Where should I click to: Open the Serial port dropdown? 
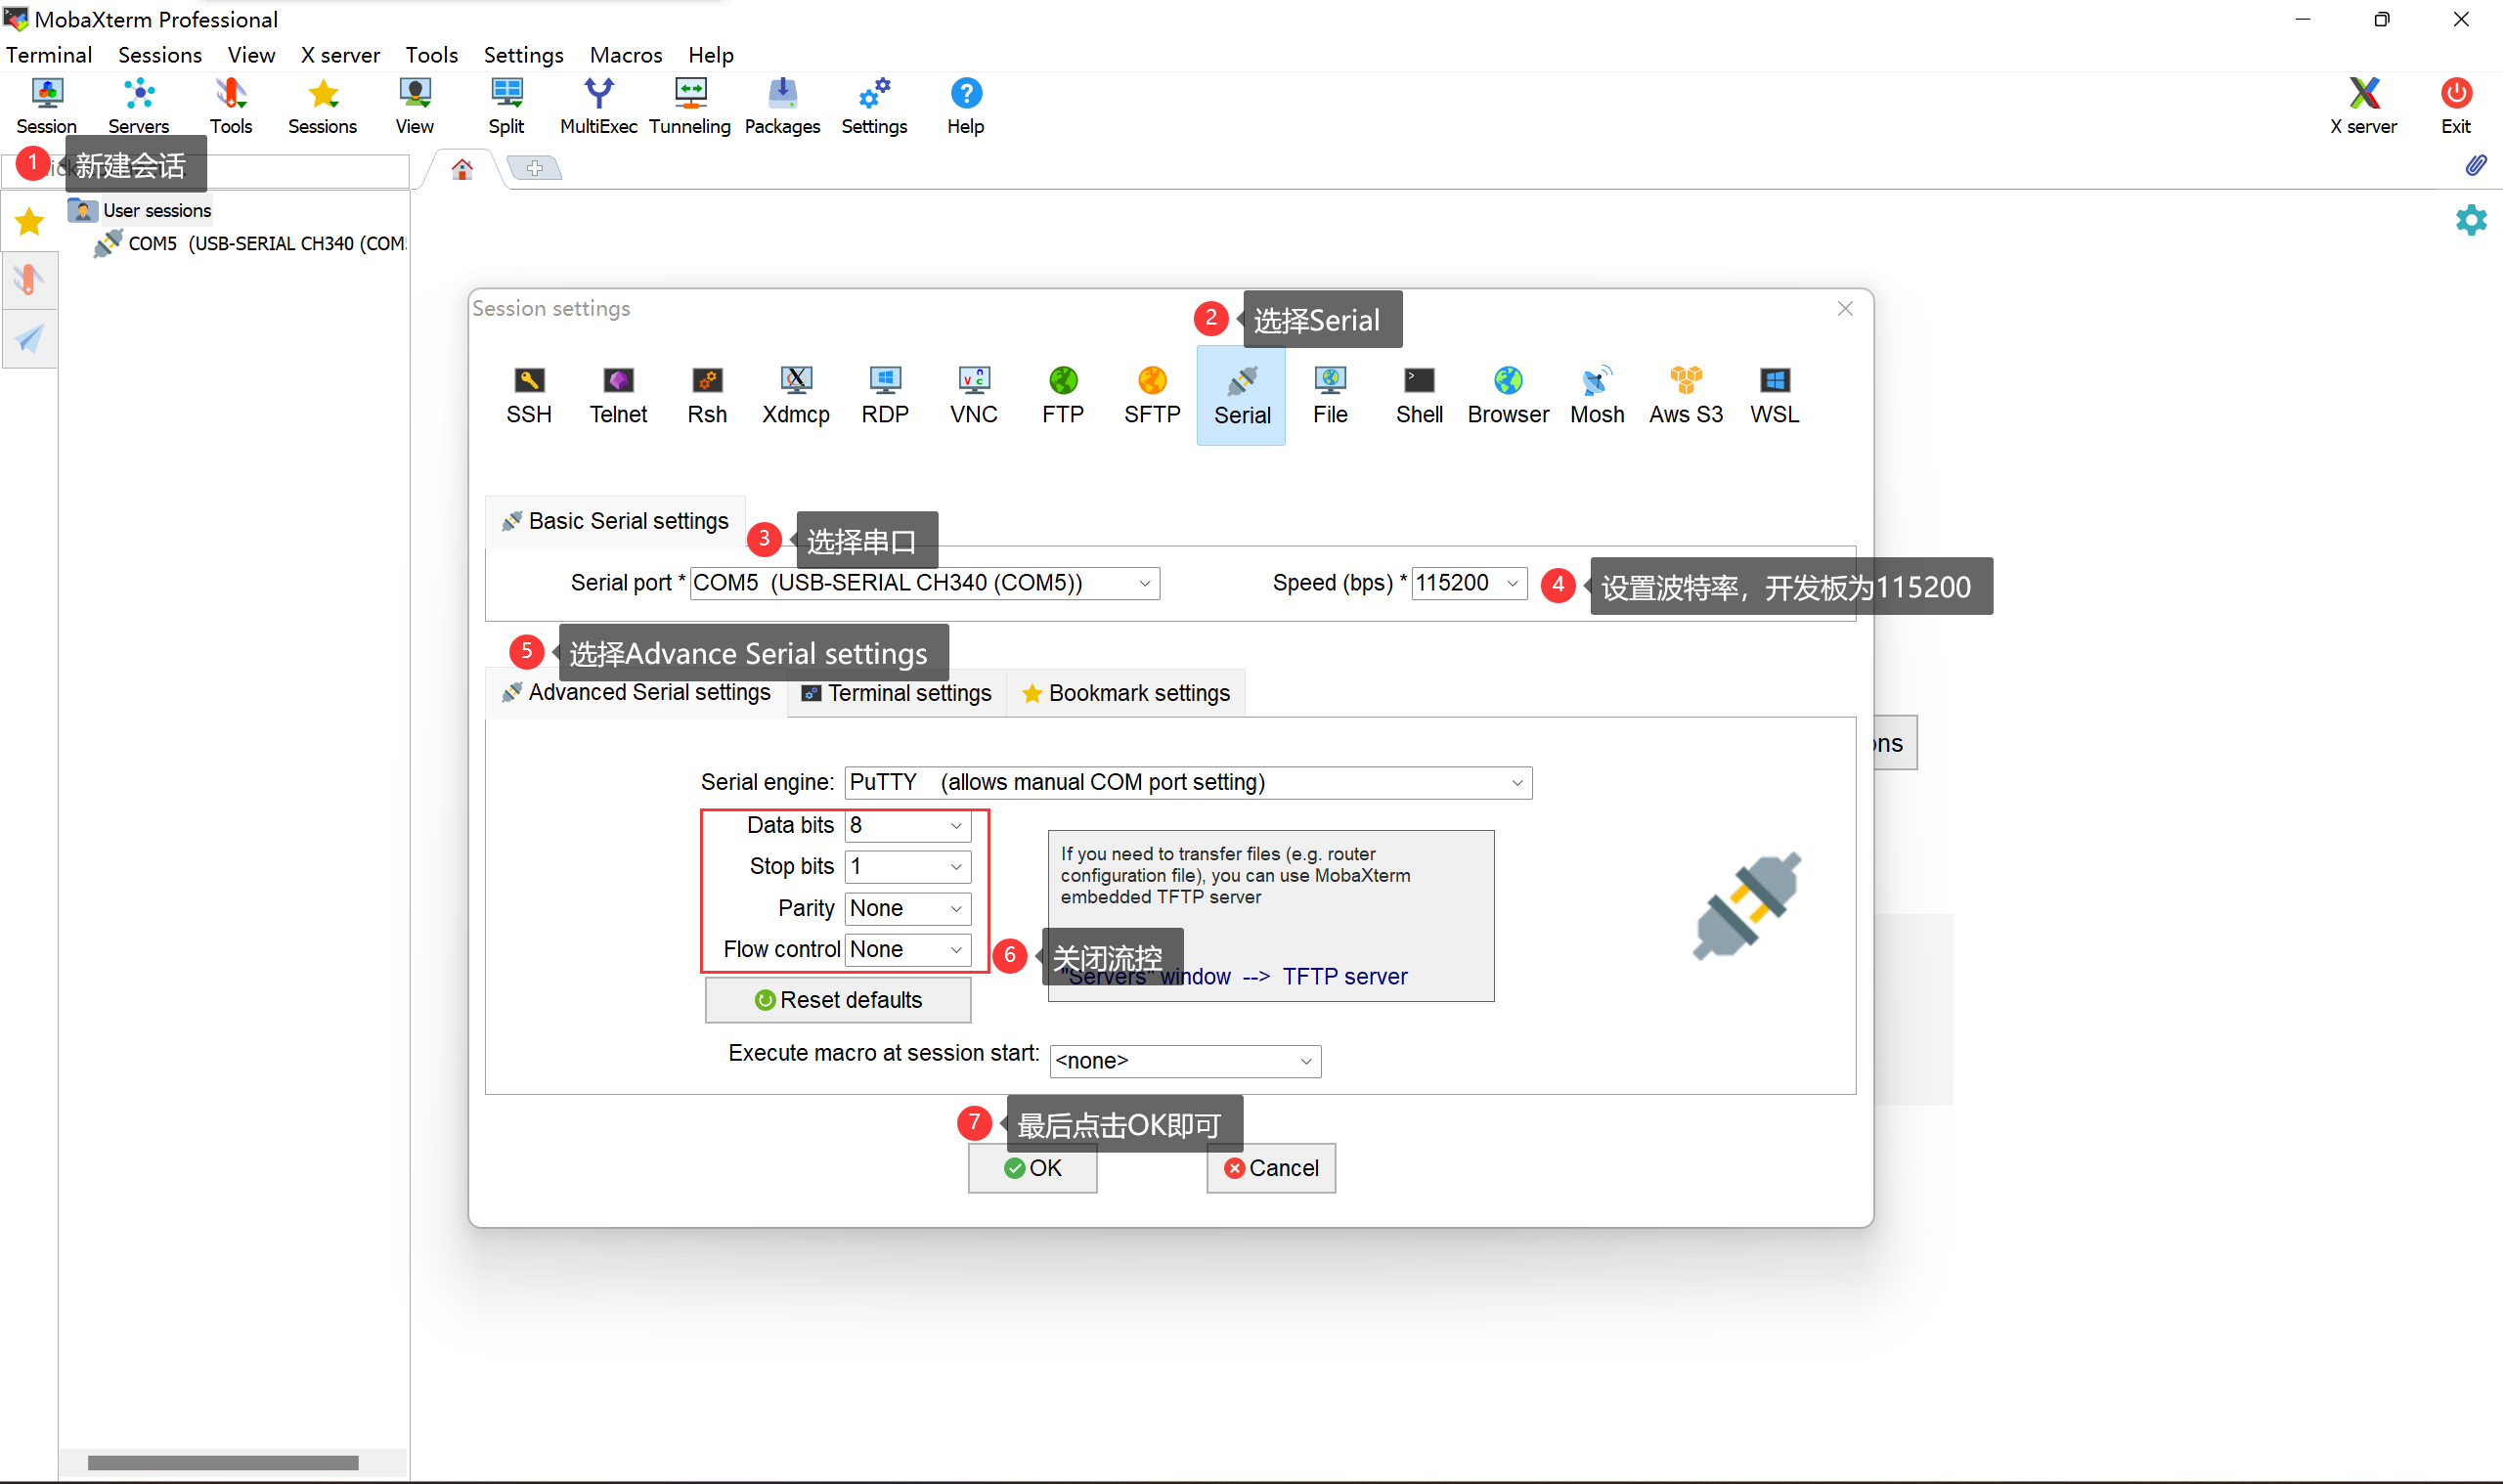(1144, 583)
